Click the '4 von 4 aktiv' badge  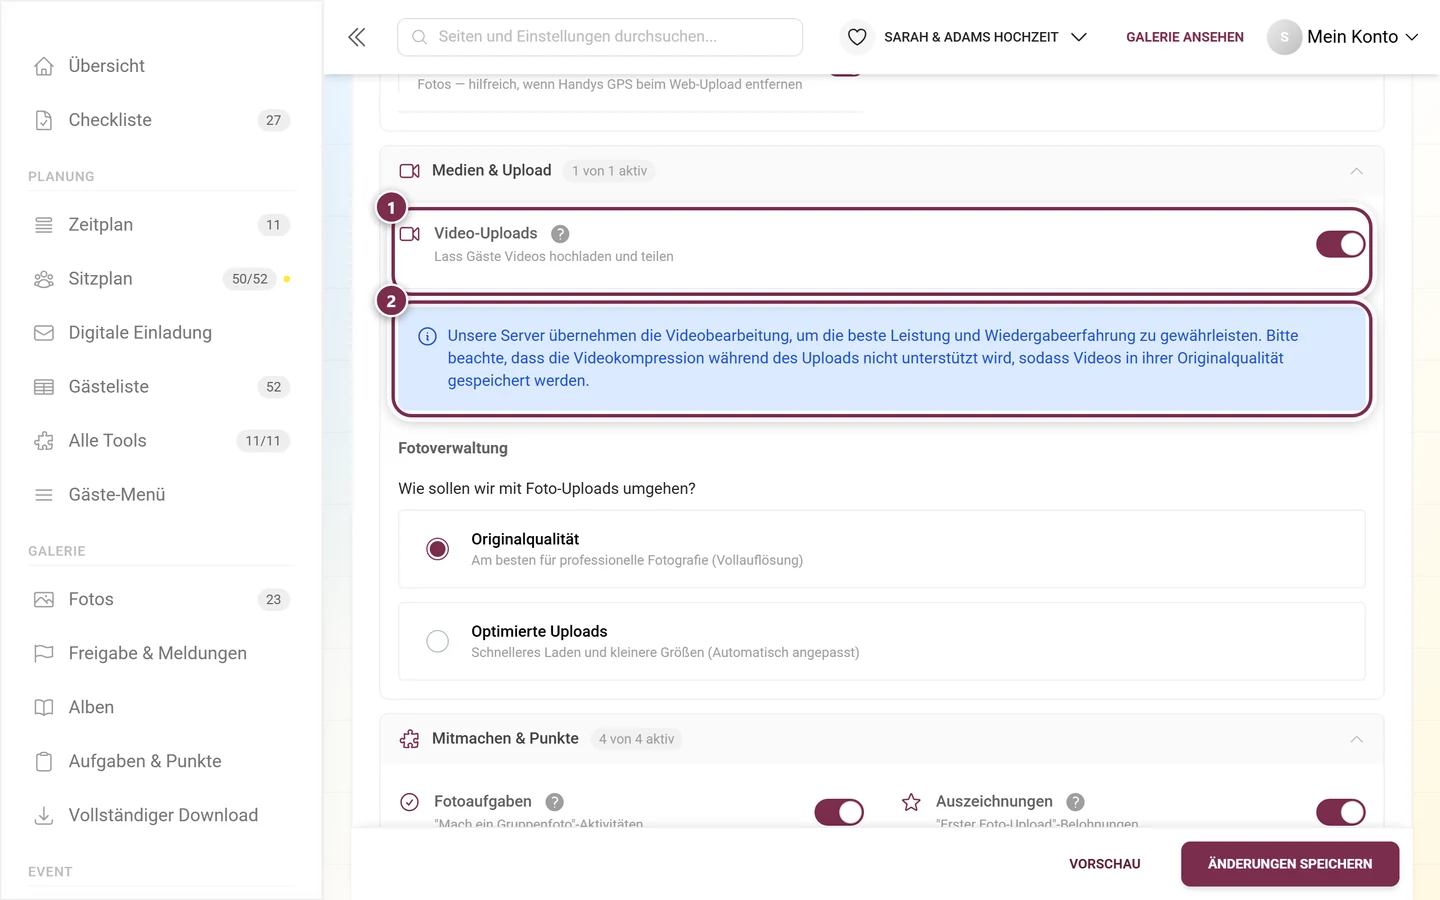(x=636, y=739)
